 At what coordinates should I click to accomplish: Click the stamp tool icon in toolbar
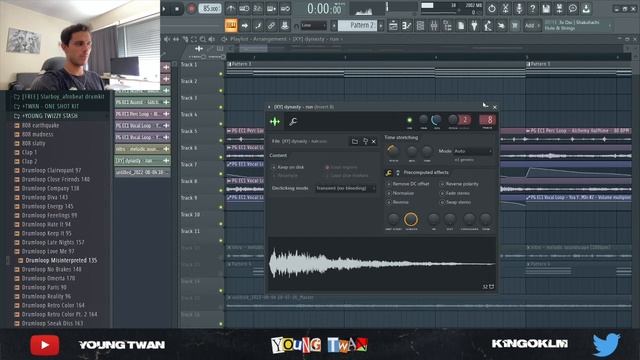coord(284,26)
